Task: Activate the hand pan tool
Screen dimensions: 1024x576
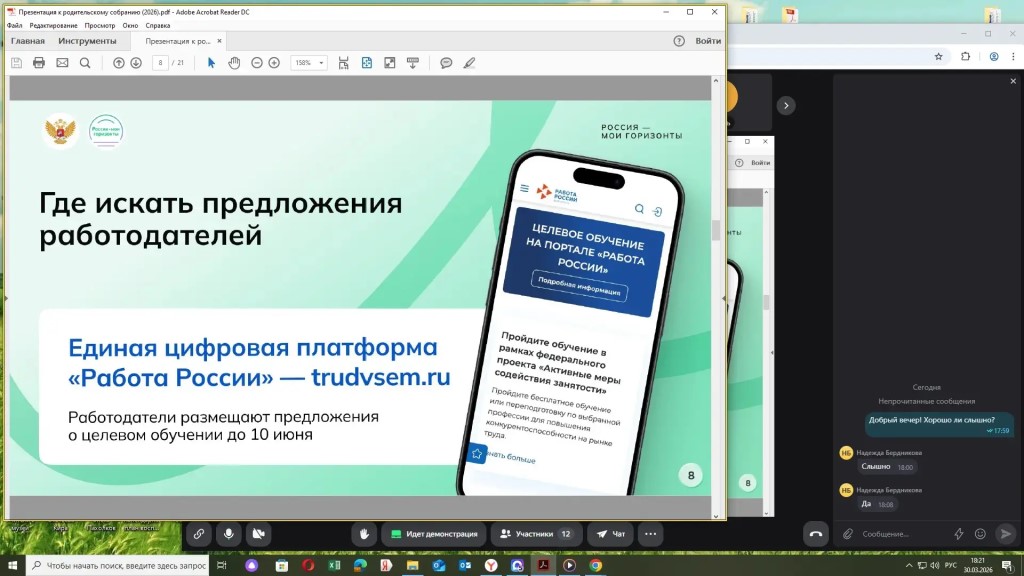Action: coord(234,63)
